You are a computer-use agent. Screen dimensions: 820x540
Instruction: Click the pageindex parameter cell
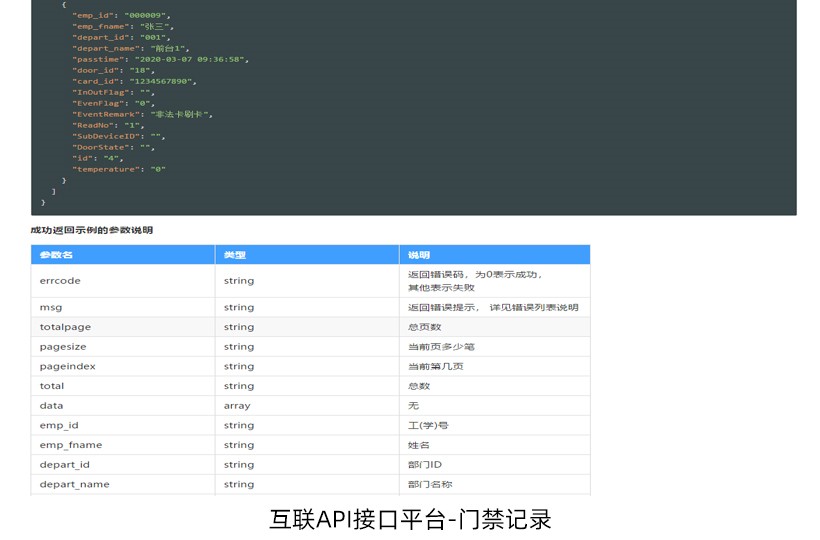tap(67, 366)
